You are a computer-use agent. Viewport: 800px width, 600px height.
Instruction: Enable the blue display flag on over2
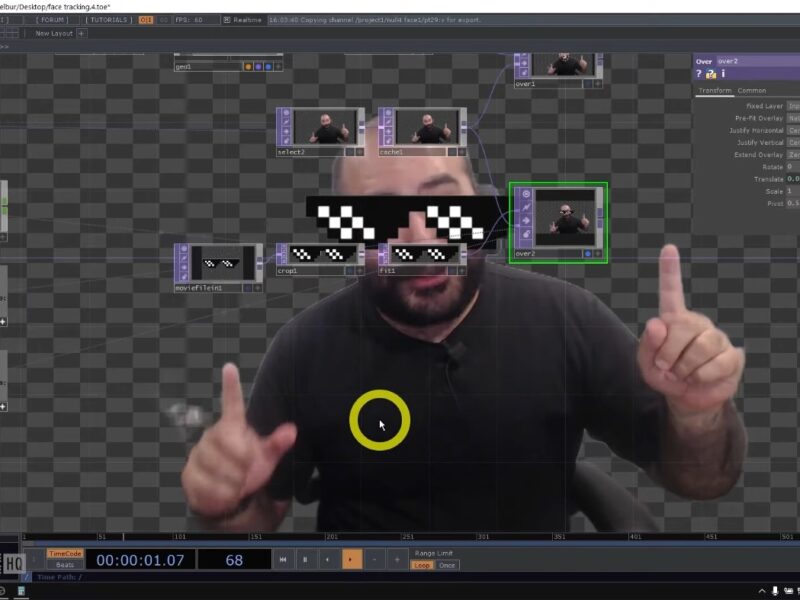587,254
